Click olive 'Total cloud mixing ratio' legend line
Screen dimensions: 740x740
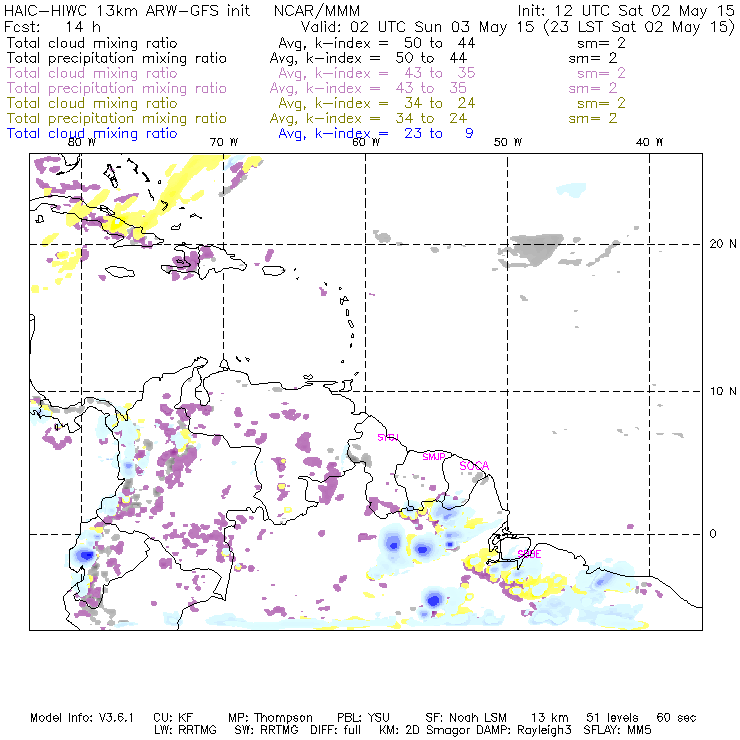pos(92,103)
